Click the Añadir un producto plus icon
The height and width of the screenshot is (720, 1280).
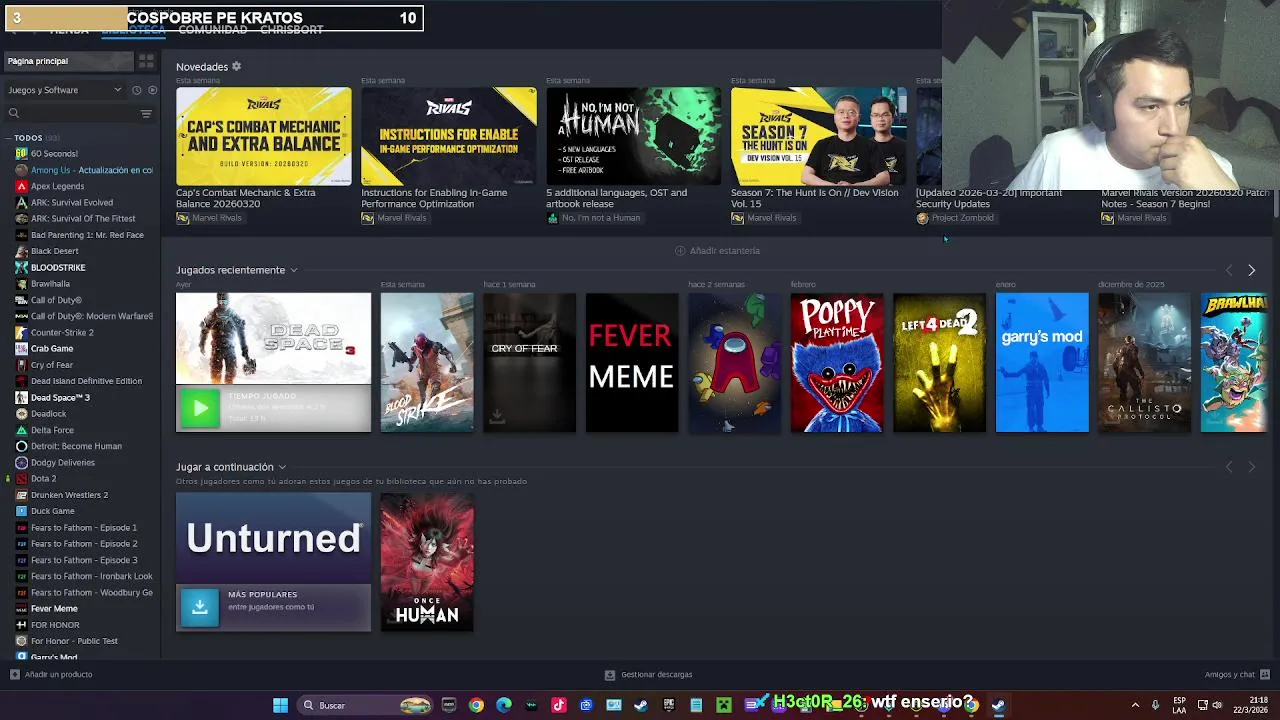14,675
